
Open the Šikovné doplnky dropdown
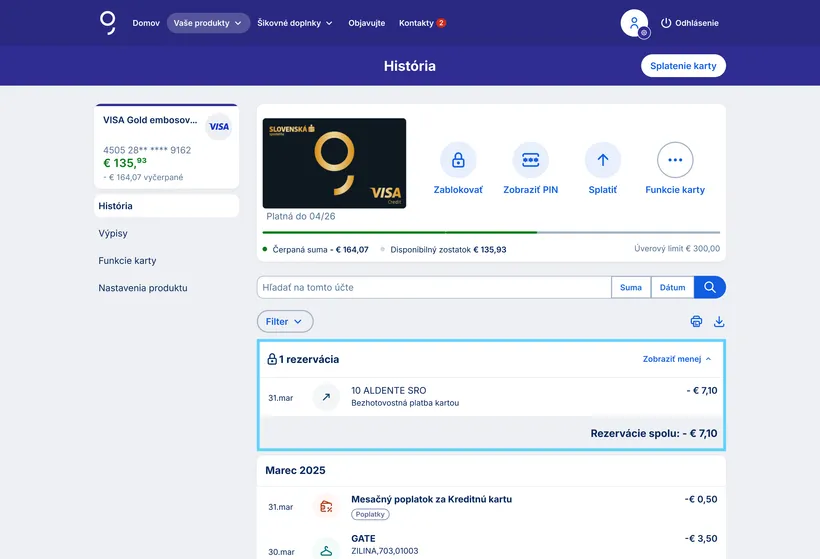click(x=295, y=23)
